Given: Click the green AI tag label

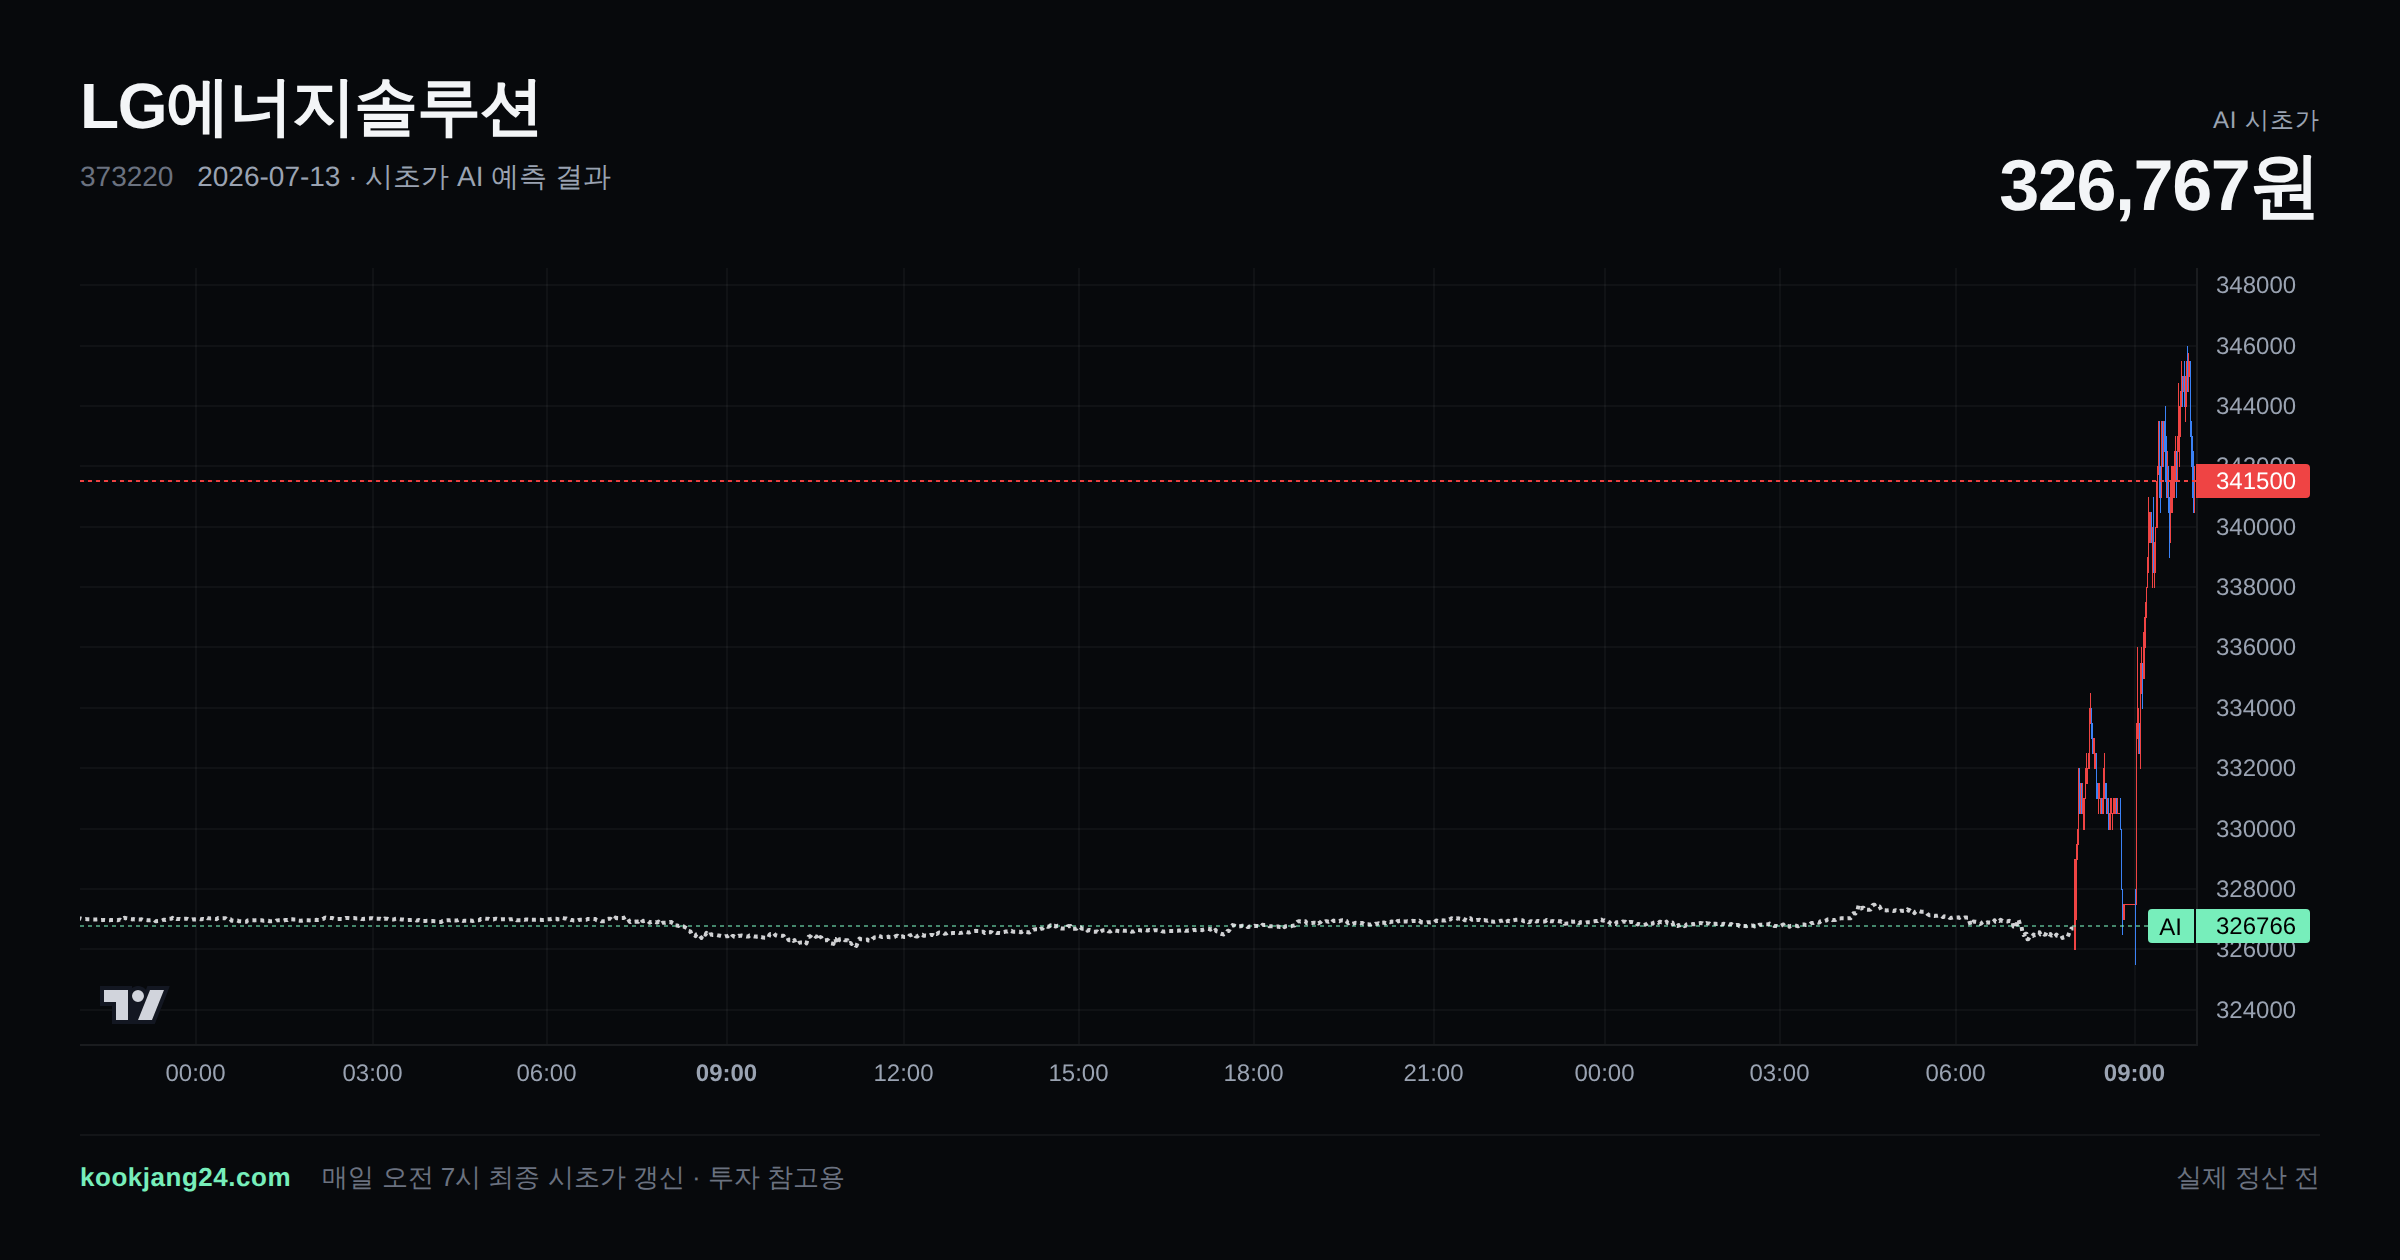Looking at the screenshot, I should pos(2170,926).
